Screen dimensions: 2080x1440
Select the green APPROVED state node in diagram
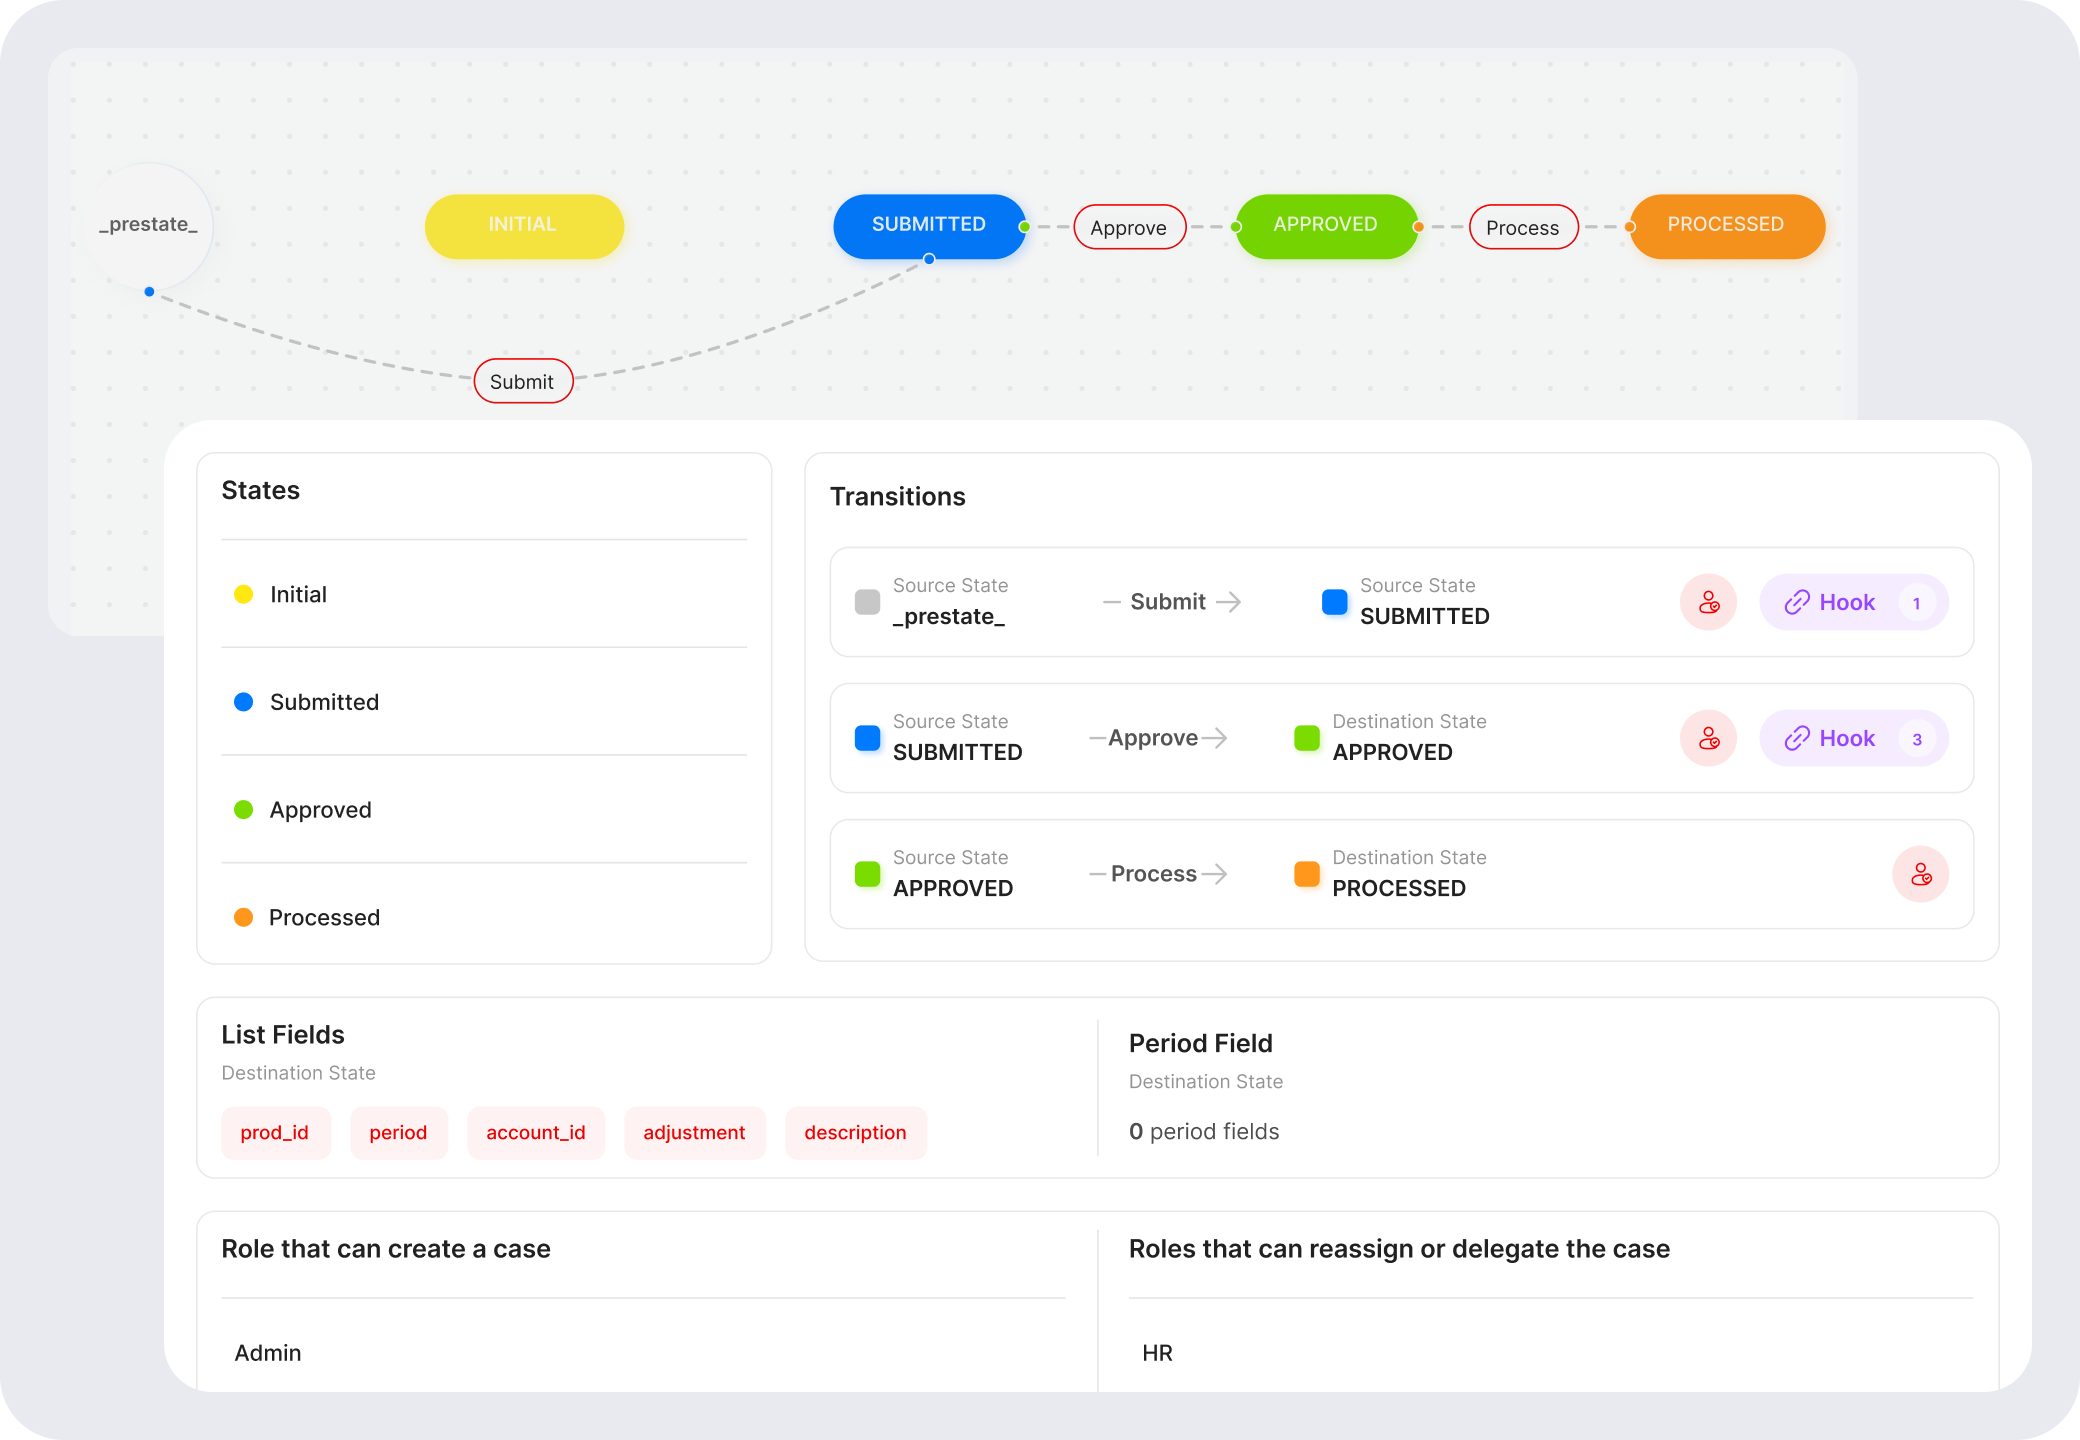pos(1325,226)
